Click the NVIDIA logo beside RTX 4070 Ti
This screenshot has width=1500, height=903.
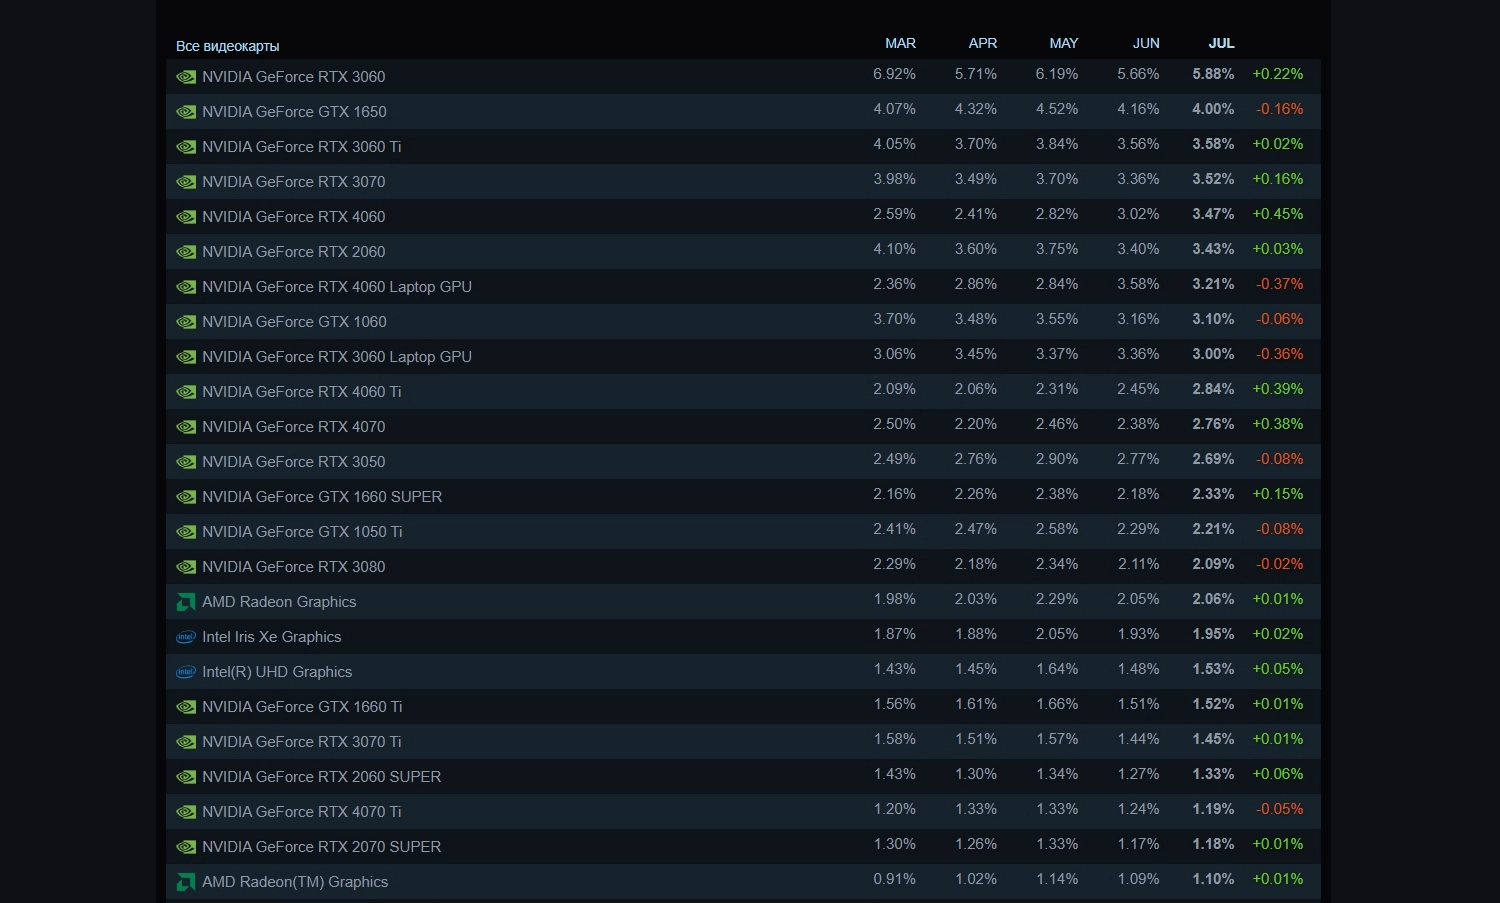tap(186, 812)
